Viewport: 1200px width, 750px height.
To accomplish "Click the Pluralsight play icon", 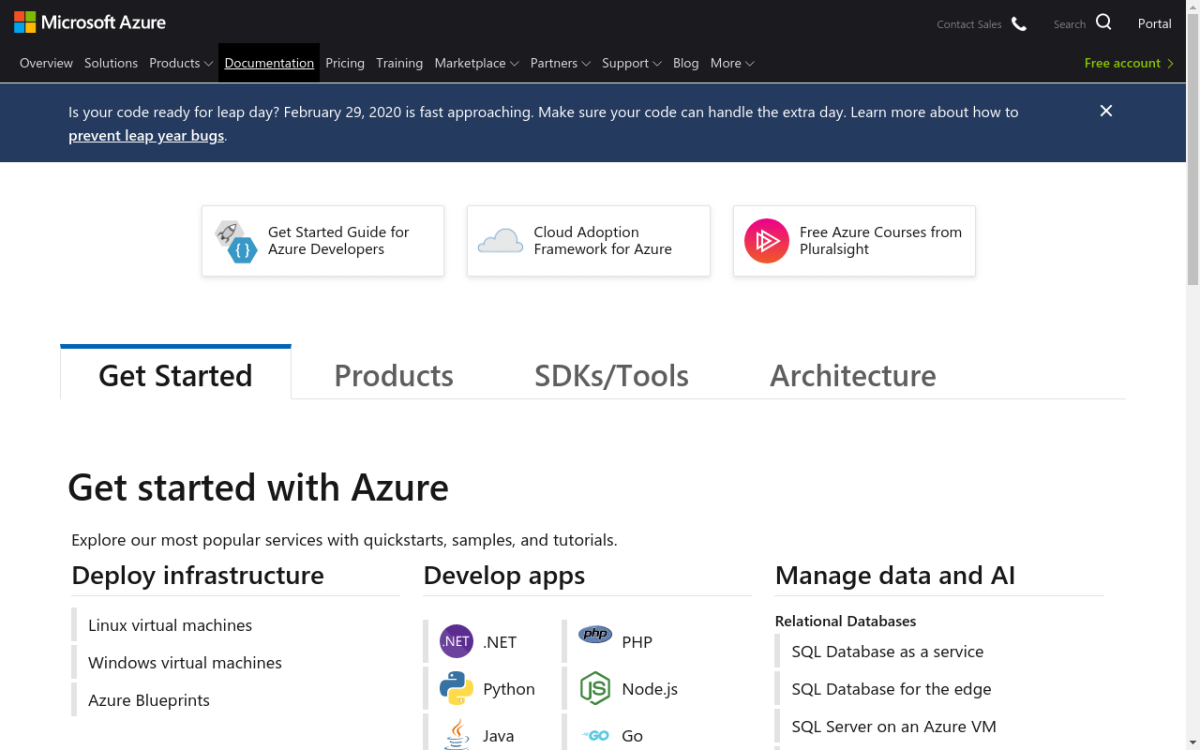I will 767,241.
